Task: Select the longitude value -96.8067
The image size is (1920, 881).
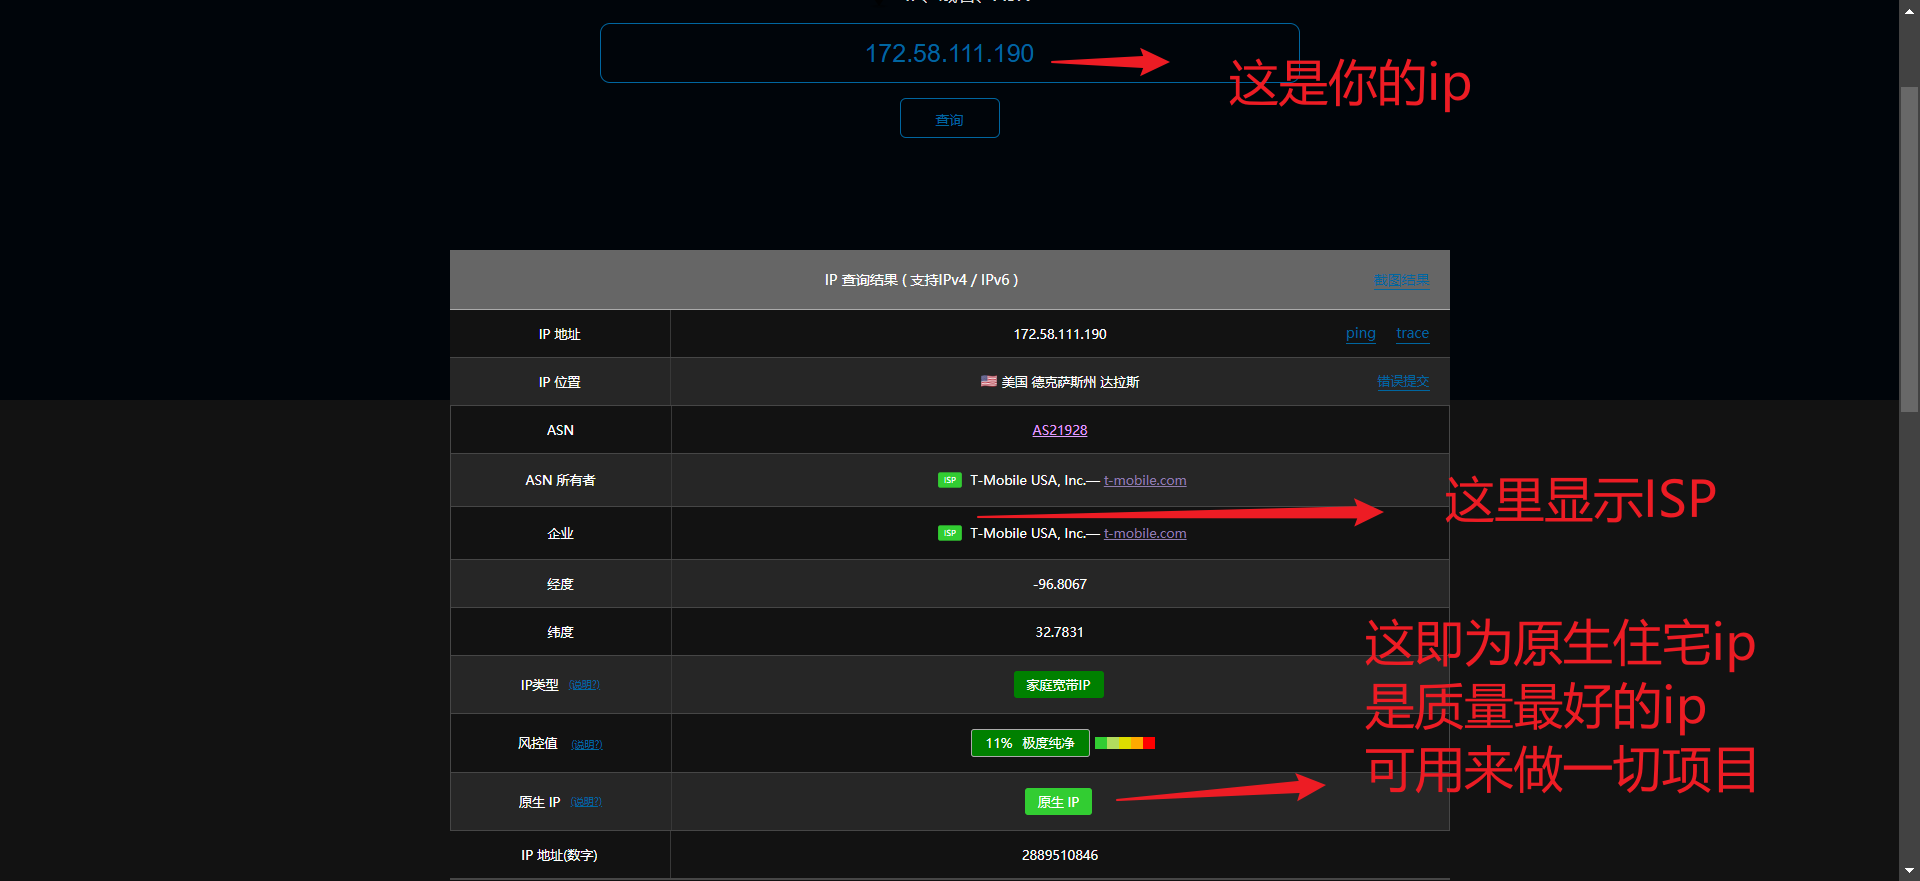Action: [x=1060, y=584]
